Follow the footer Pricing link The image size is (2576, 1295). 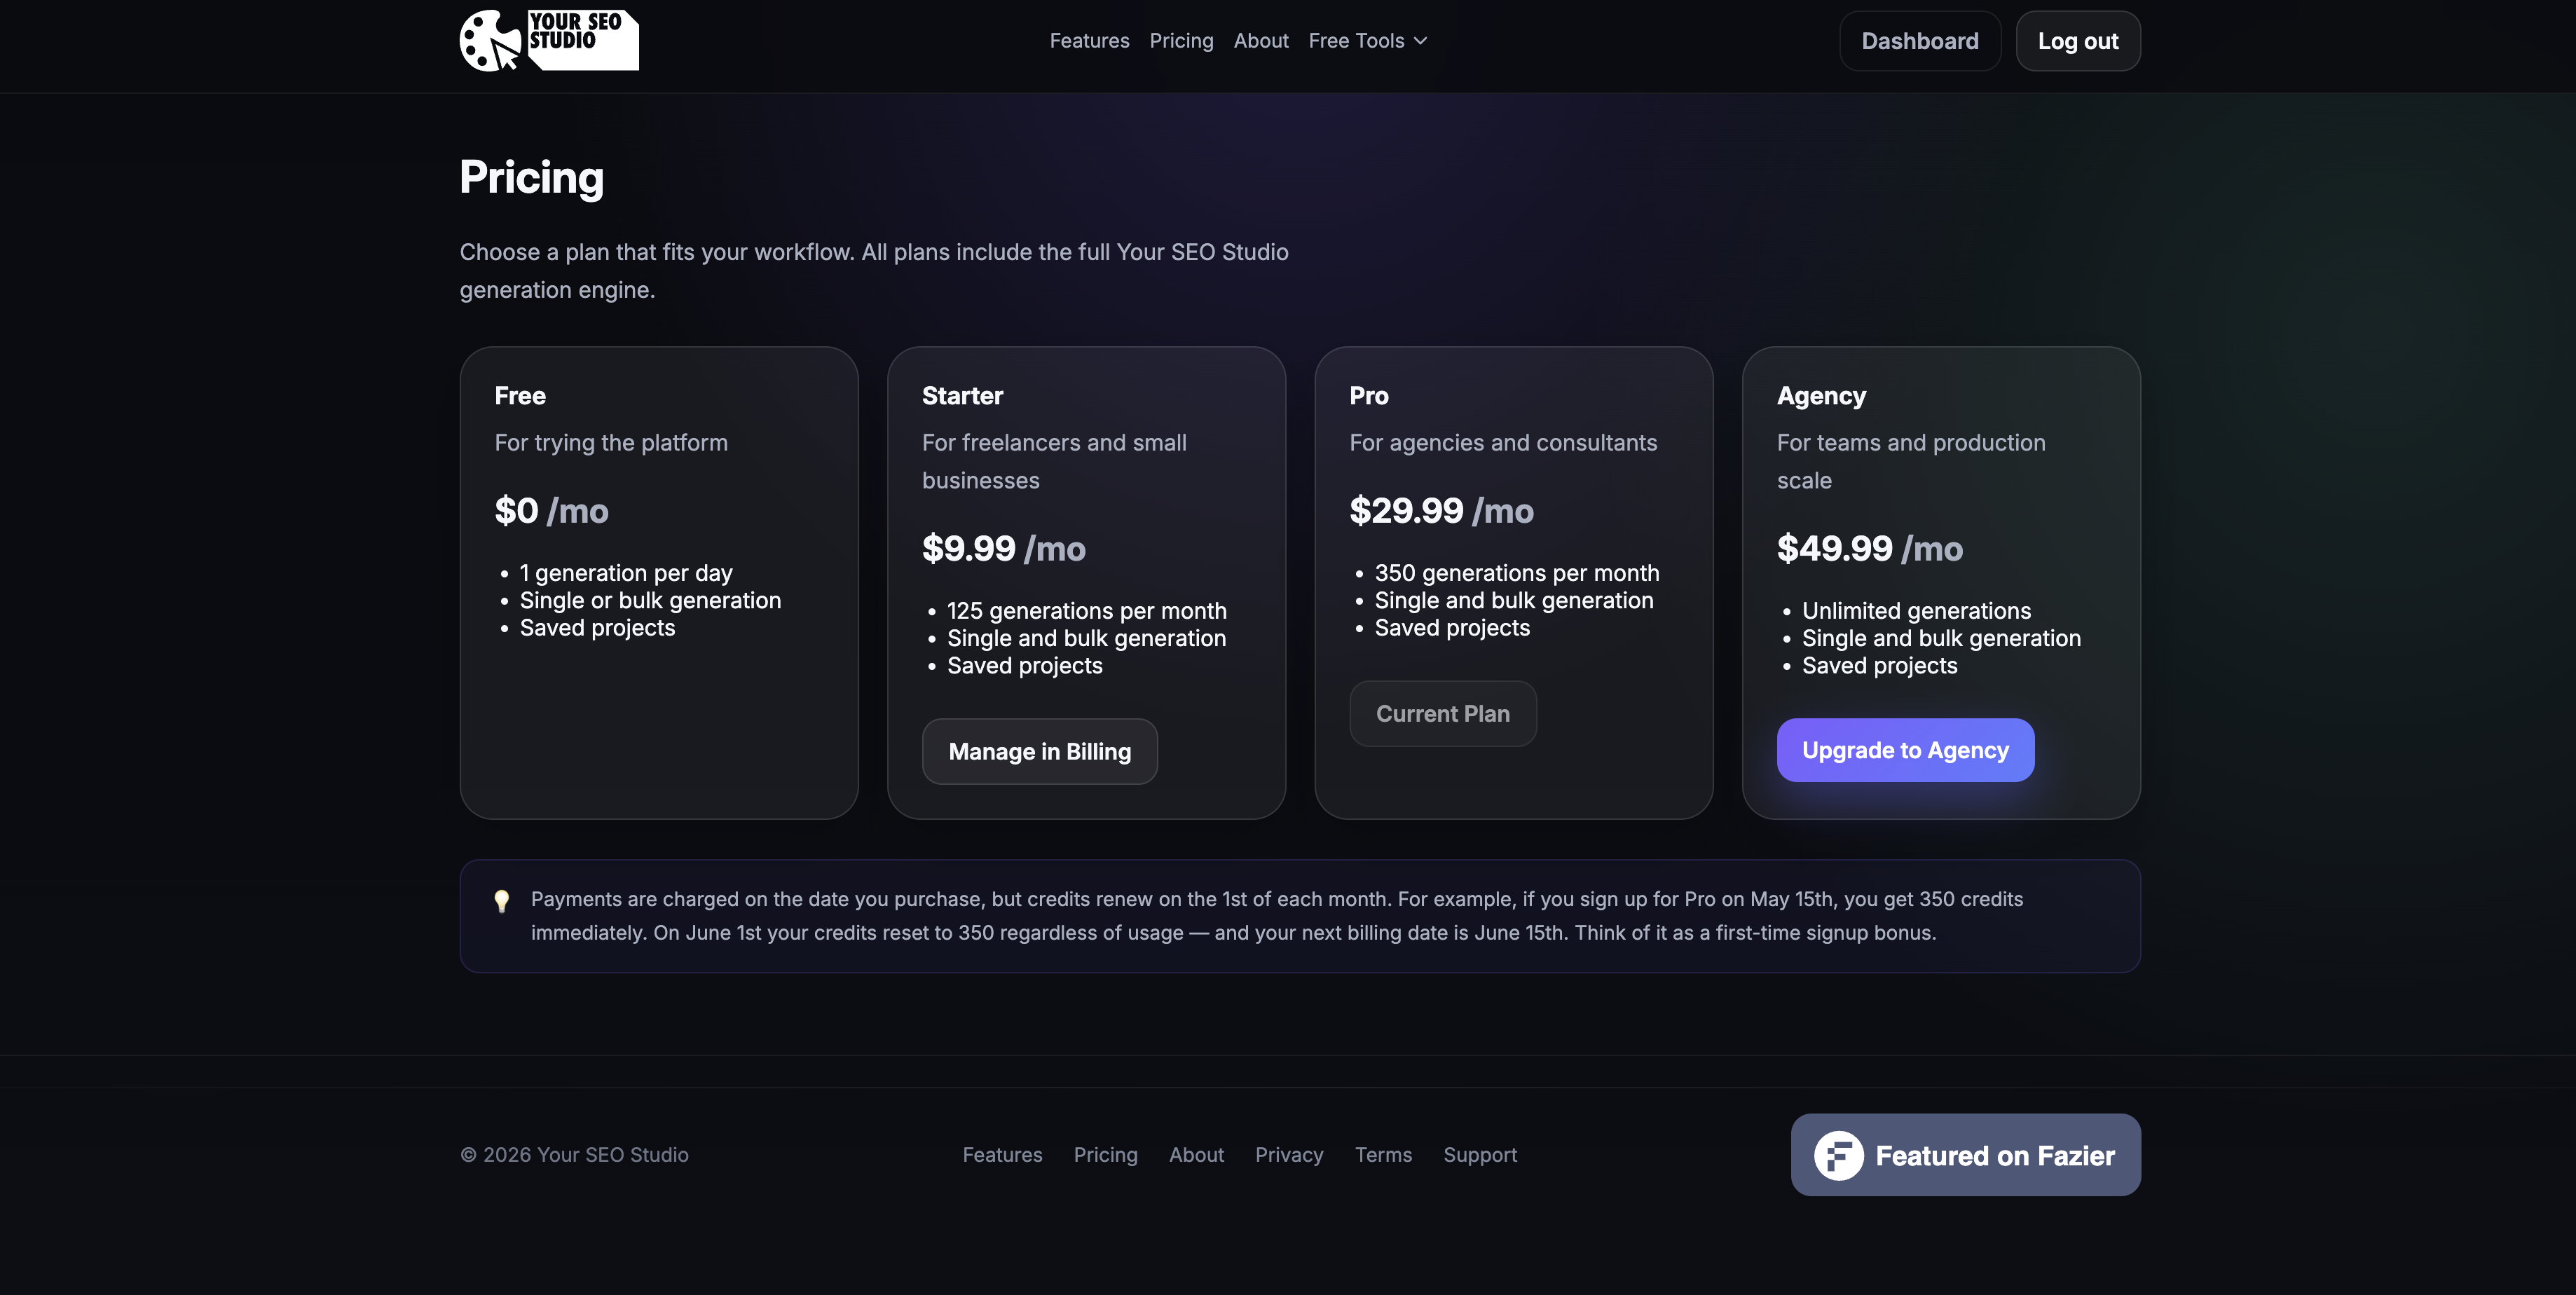(1105, 1155)
